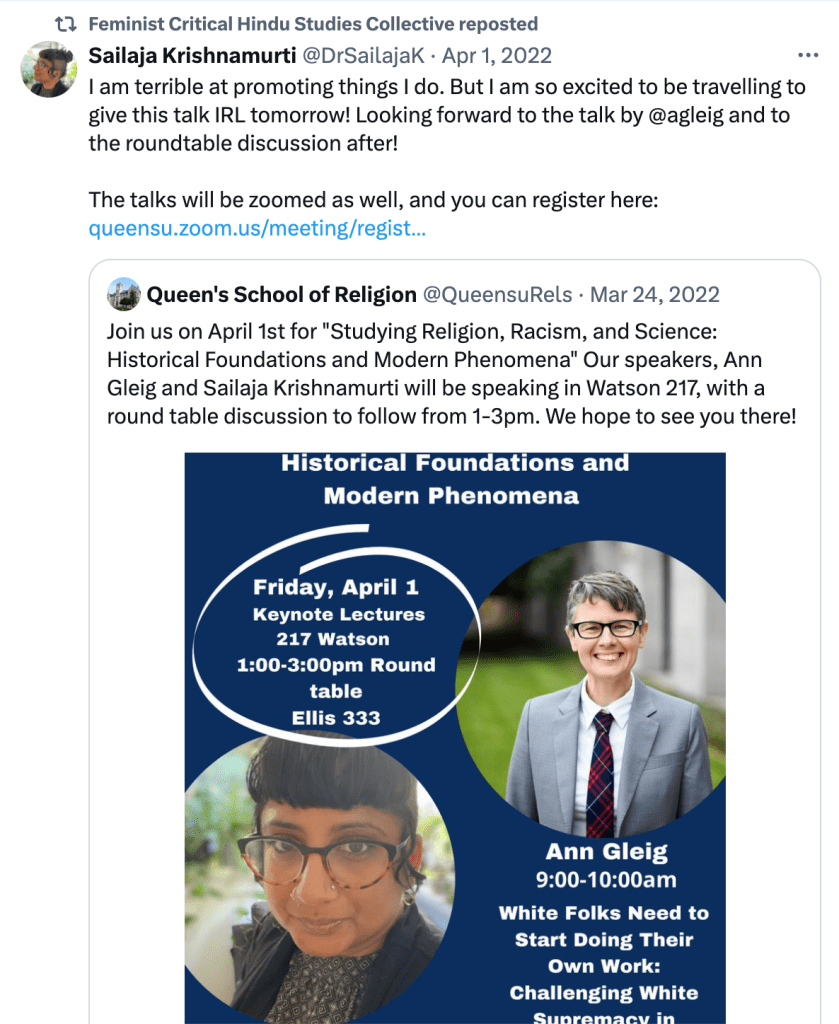
Task: Click the @QueensuRels handle
Action: 497,294
